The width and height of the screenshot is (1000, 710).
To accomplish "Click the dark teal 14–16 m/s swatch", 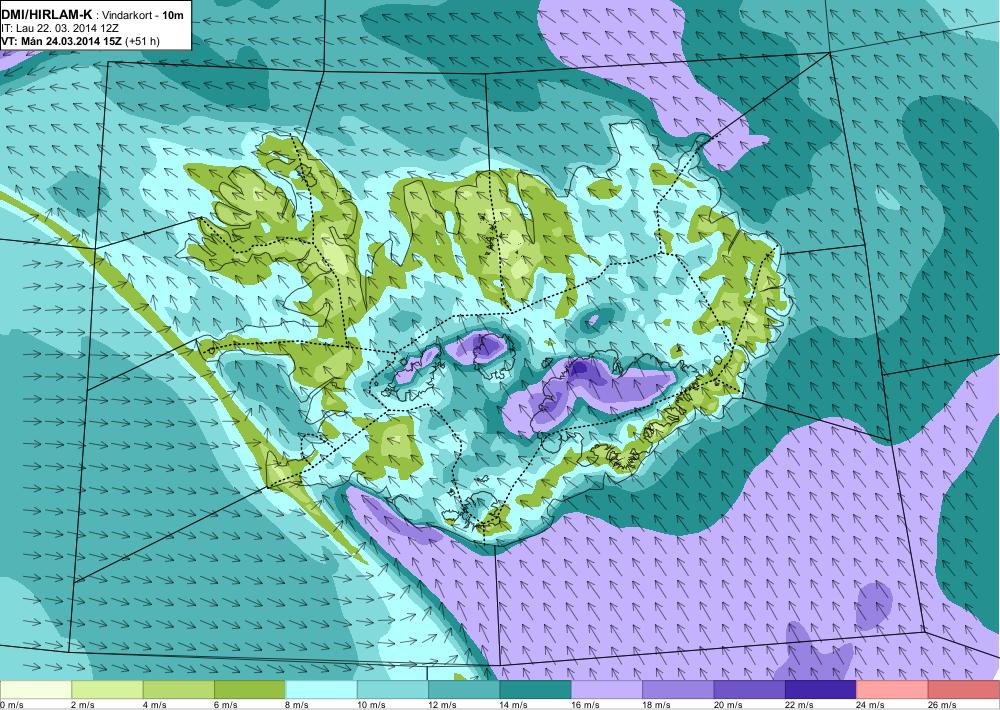I will point(536,690).
